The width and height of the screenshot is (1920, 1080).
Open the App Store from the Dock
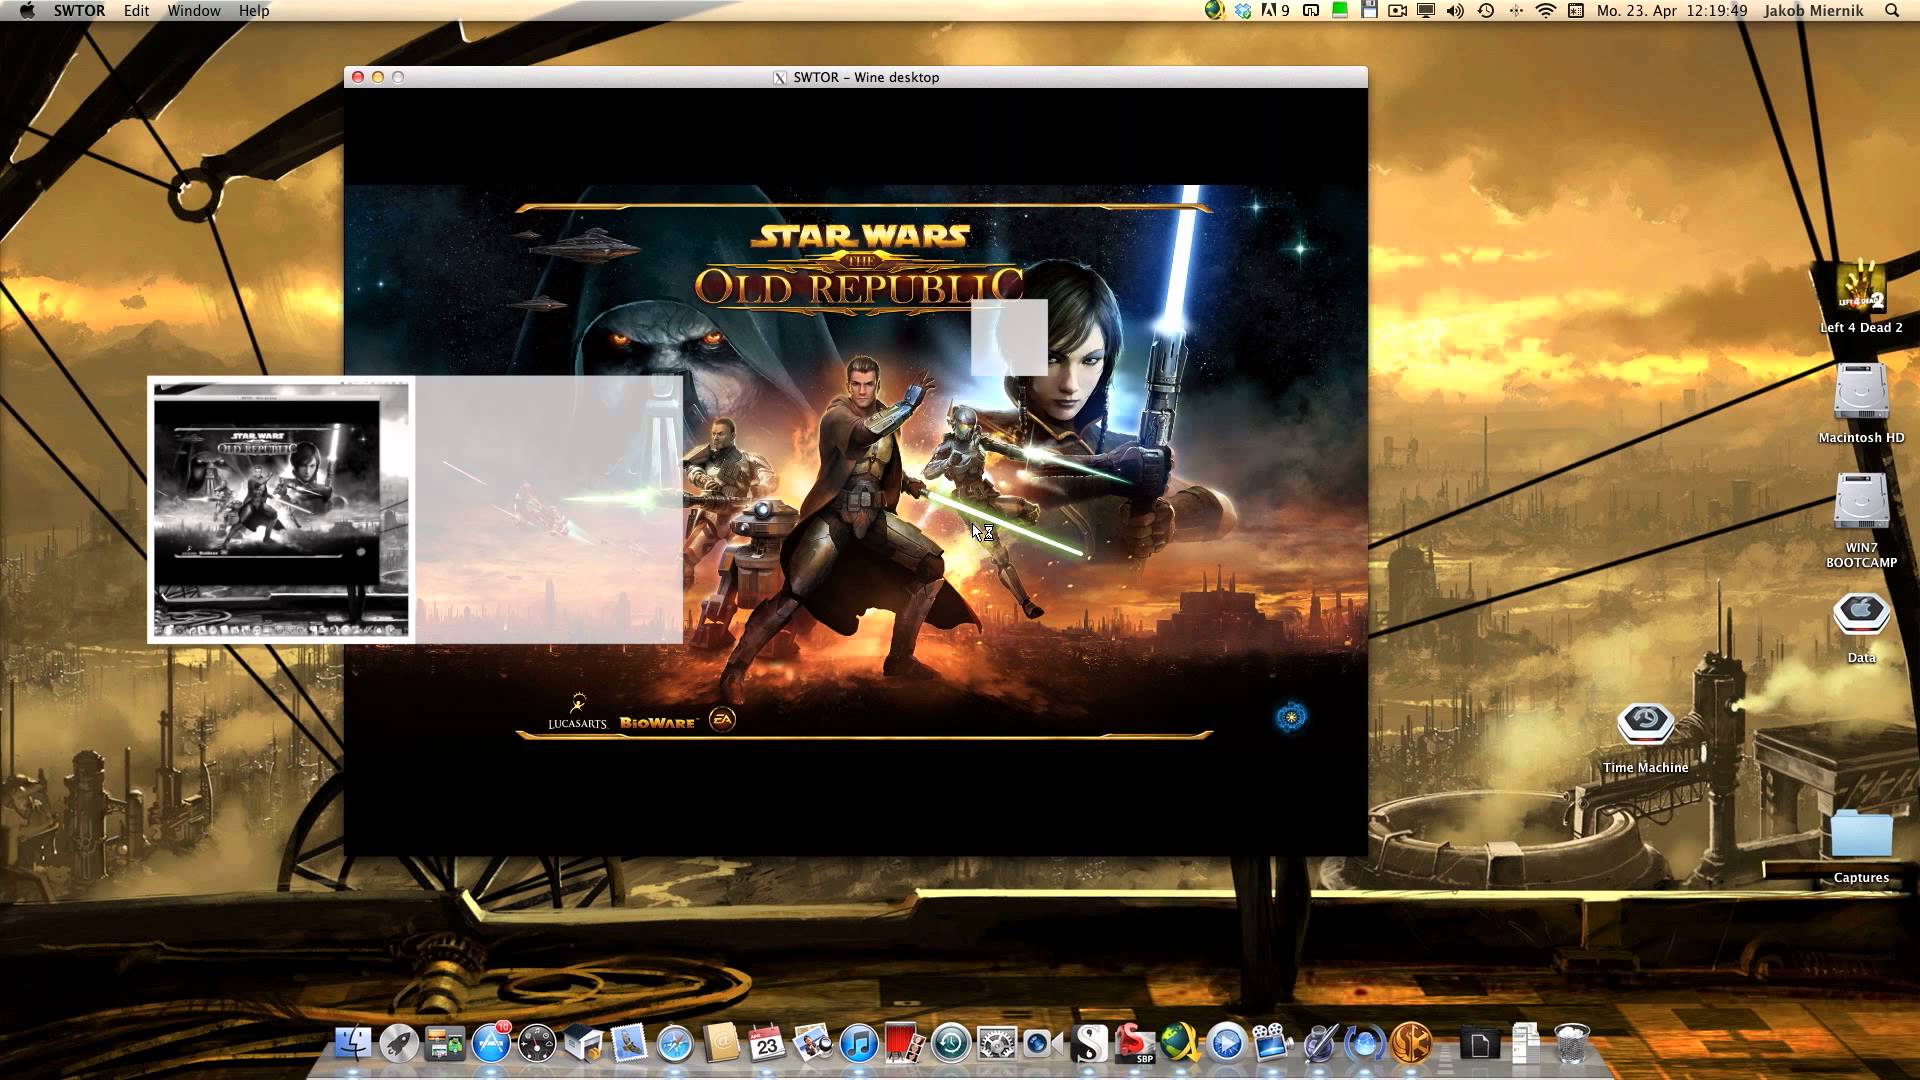(x=491, y=1044)
